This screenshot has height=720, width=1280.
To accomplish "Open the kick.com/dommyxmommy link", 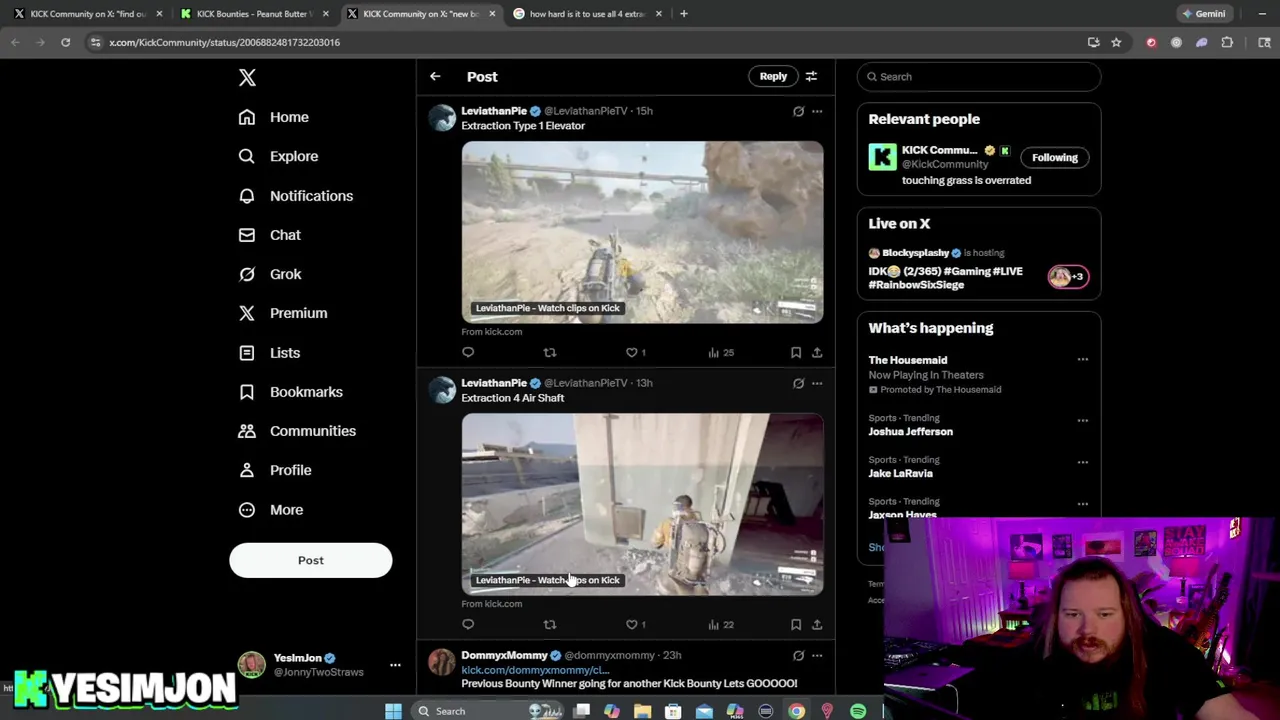I will [x=535, y=670].
